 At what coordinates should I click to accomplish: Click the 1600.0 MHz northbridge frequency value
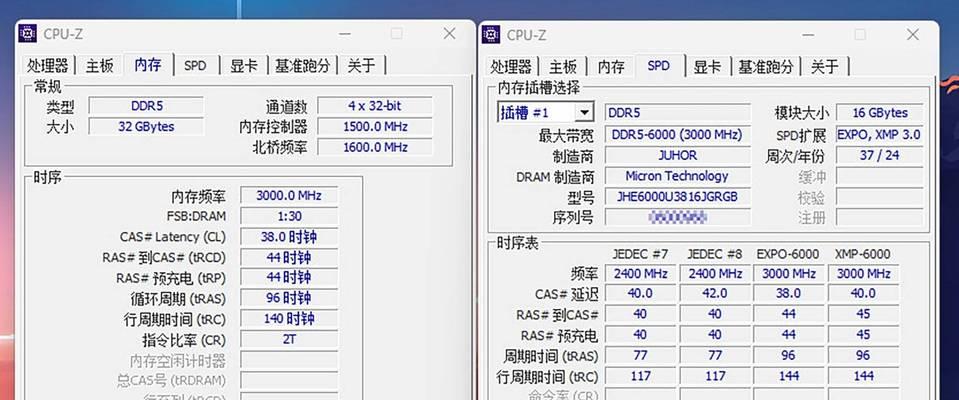(375, 147)
